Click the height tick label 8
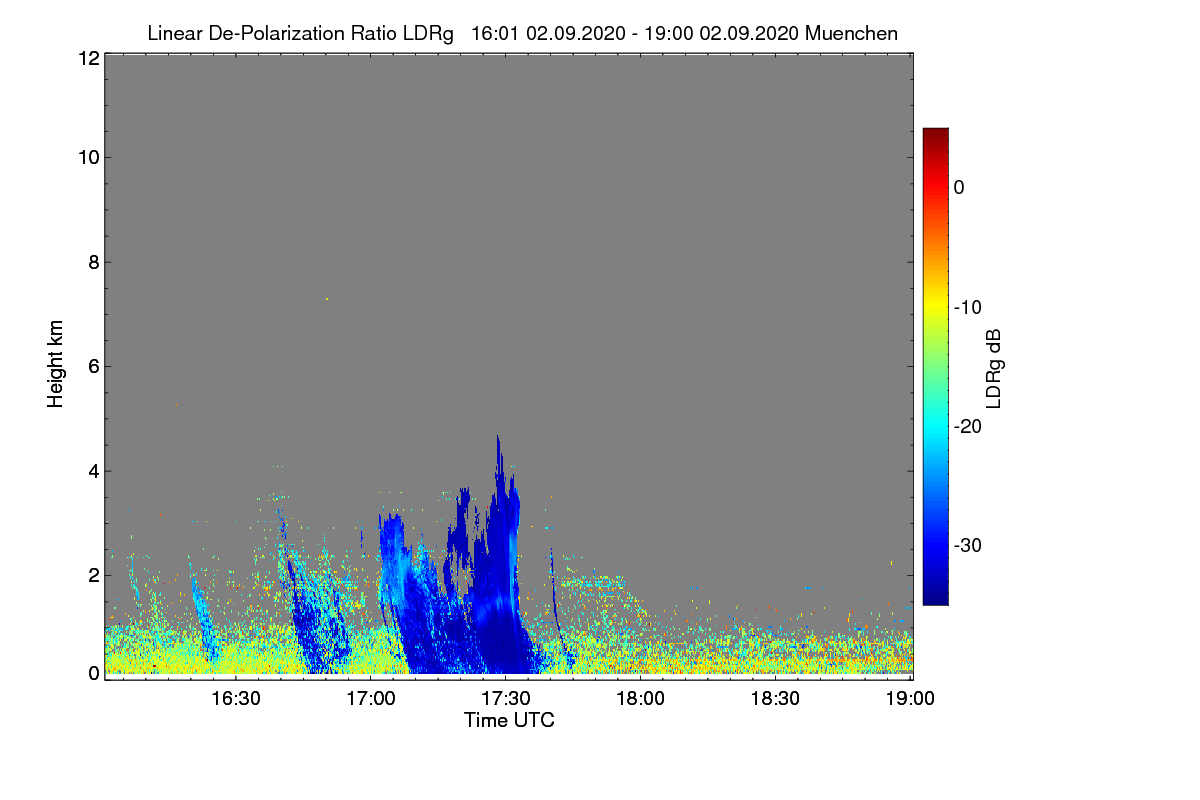 (x=93, y=262)
